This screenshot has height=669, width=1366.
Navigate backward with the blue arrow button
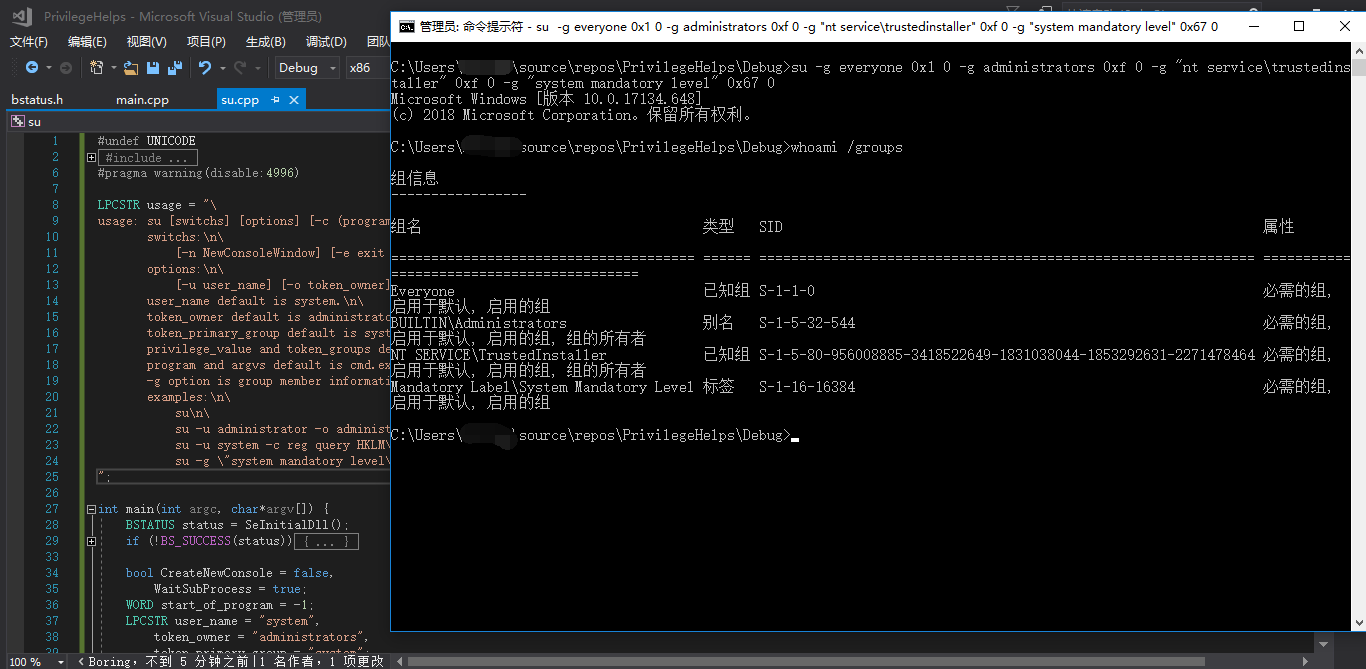point(32,68)
